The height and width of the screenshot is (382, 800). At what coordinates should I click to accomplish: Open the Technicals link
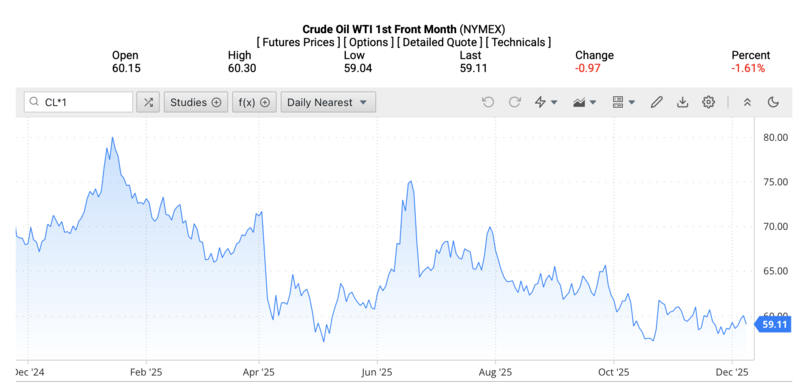click(518, 42)
